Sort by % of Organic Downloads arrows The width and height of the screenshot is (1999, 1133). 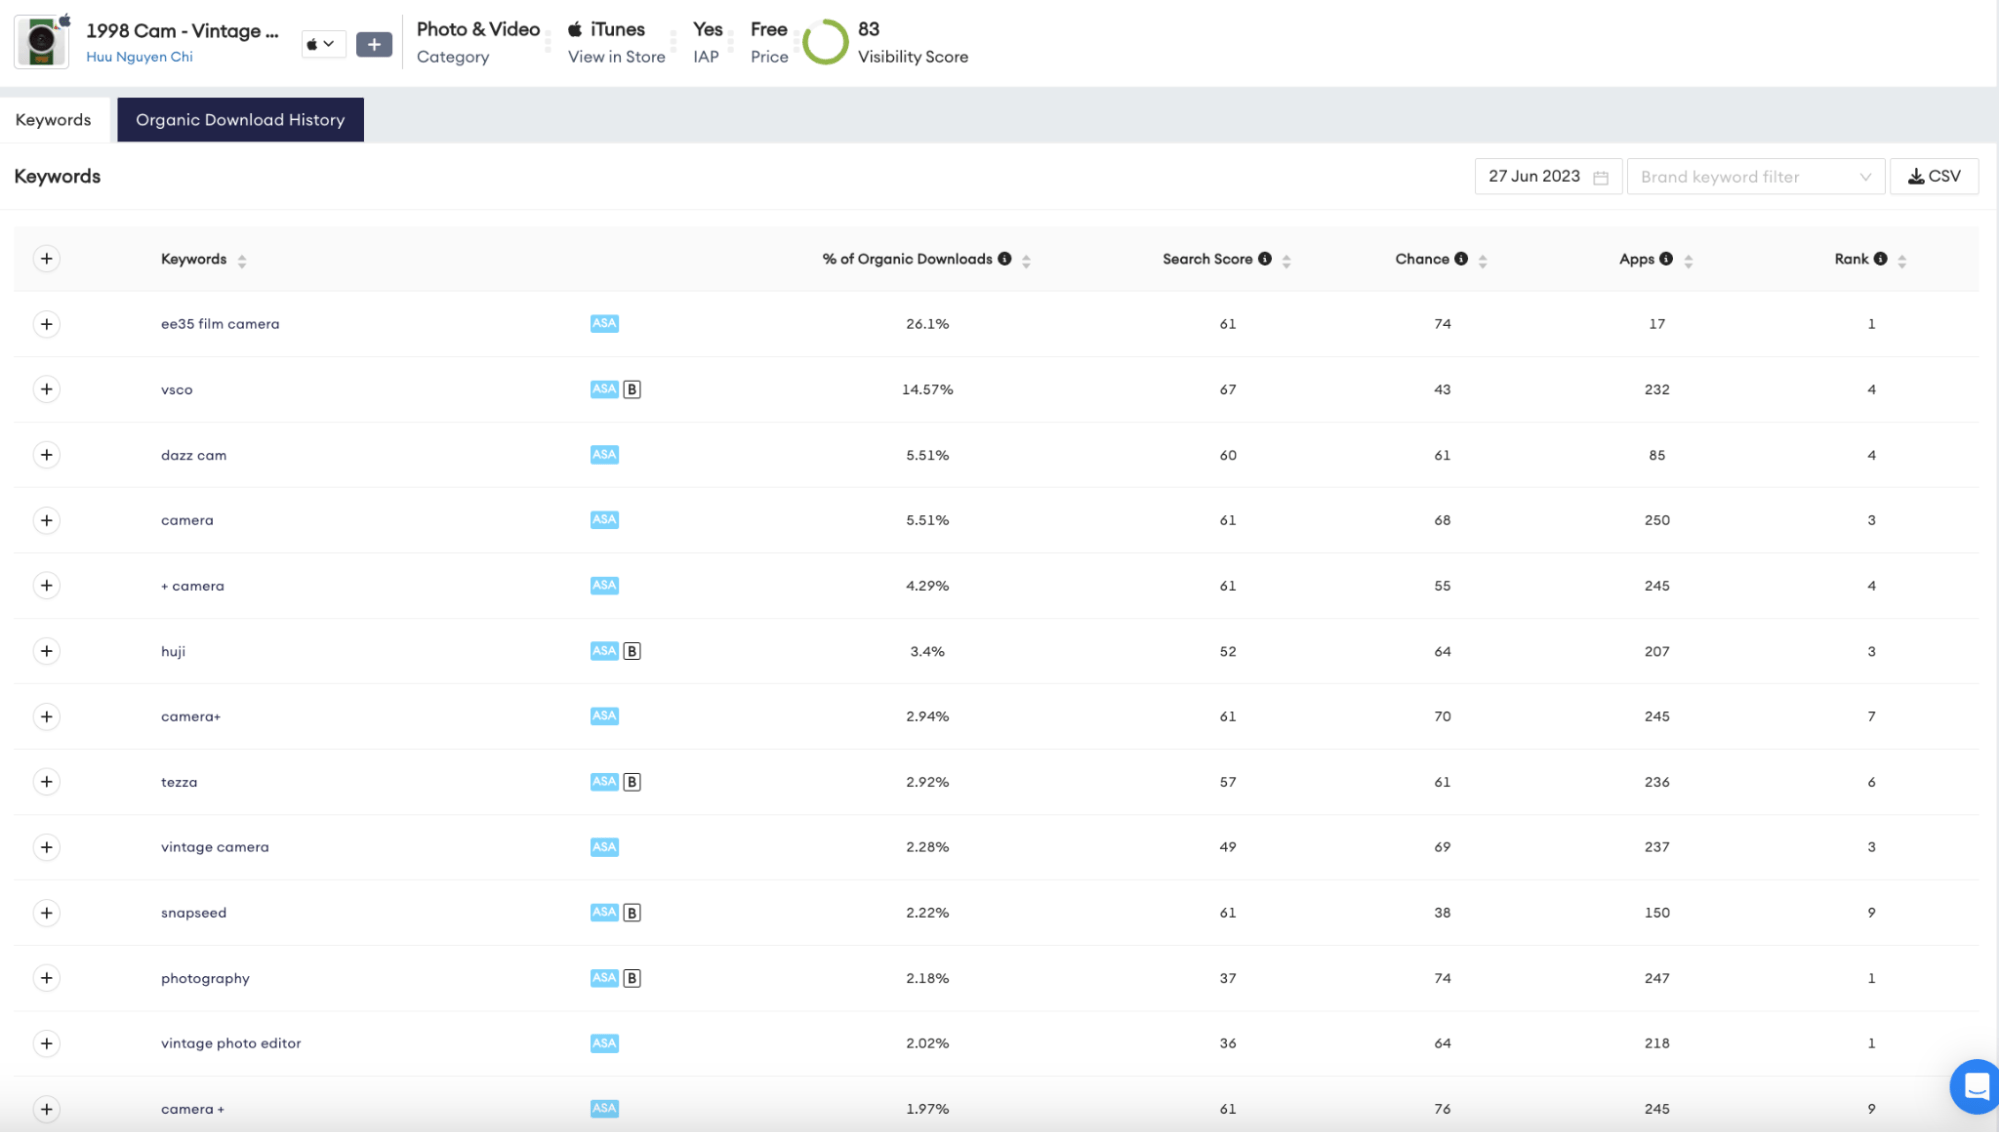1026,260
